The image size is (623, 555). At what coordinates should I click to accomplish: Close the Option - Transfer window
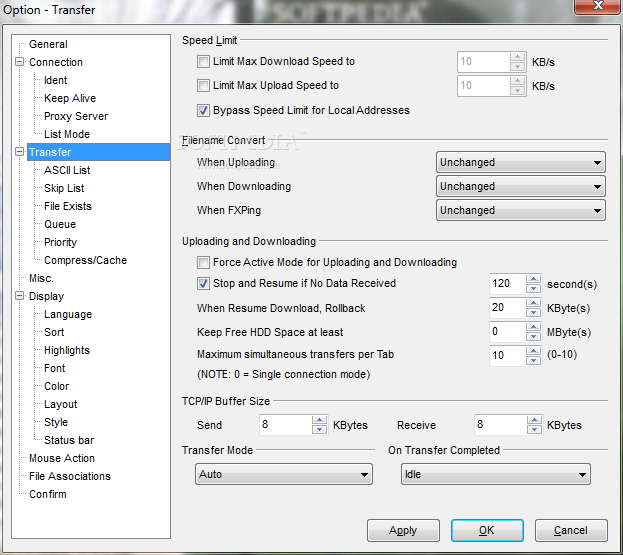[x=598, y=6]
